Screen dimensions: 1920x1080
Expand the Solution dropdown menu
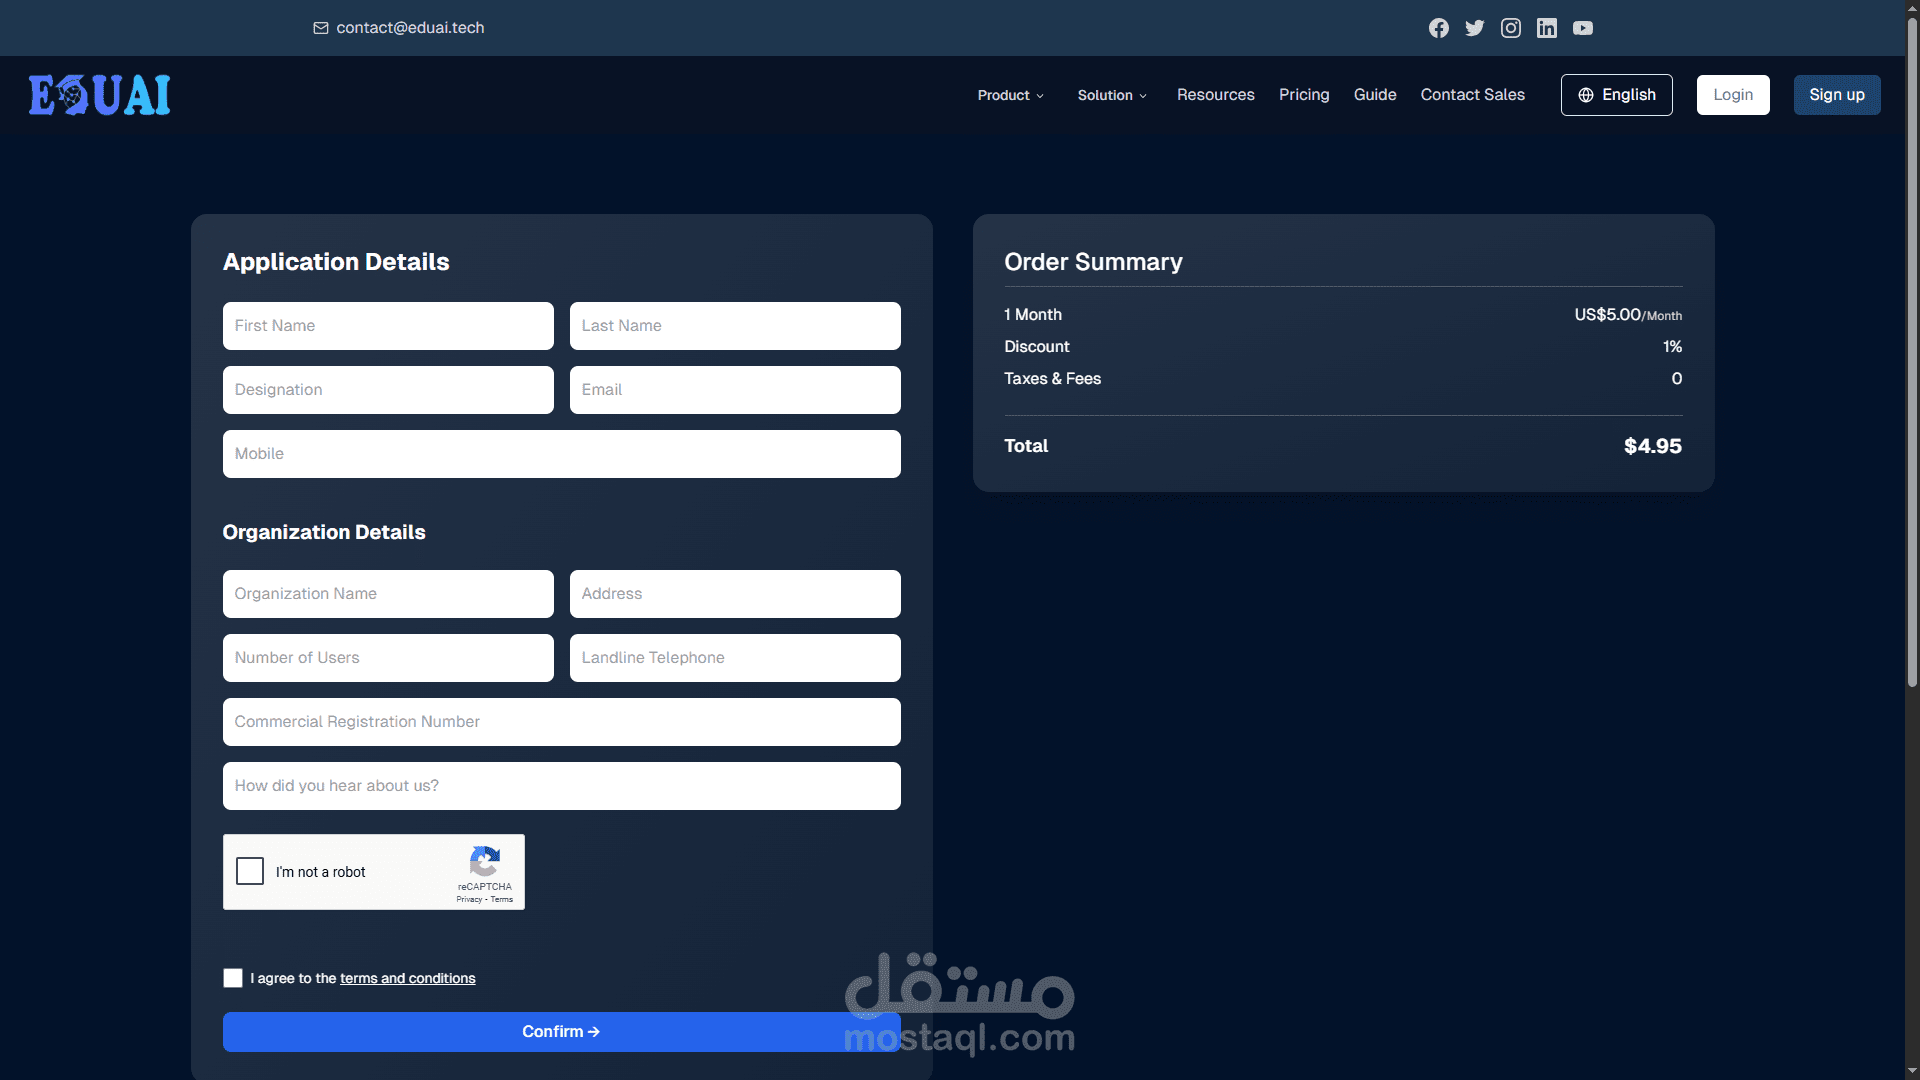pos(1112,95)
